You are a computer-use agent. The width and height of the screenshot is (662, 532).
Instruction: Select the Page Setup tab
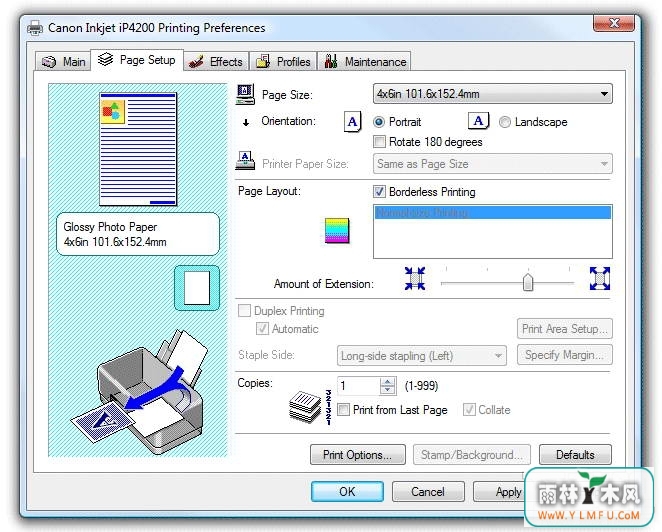(x=137, y=60)
